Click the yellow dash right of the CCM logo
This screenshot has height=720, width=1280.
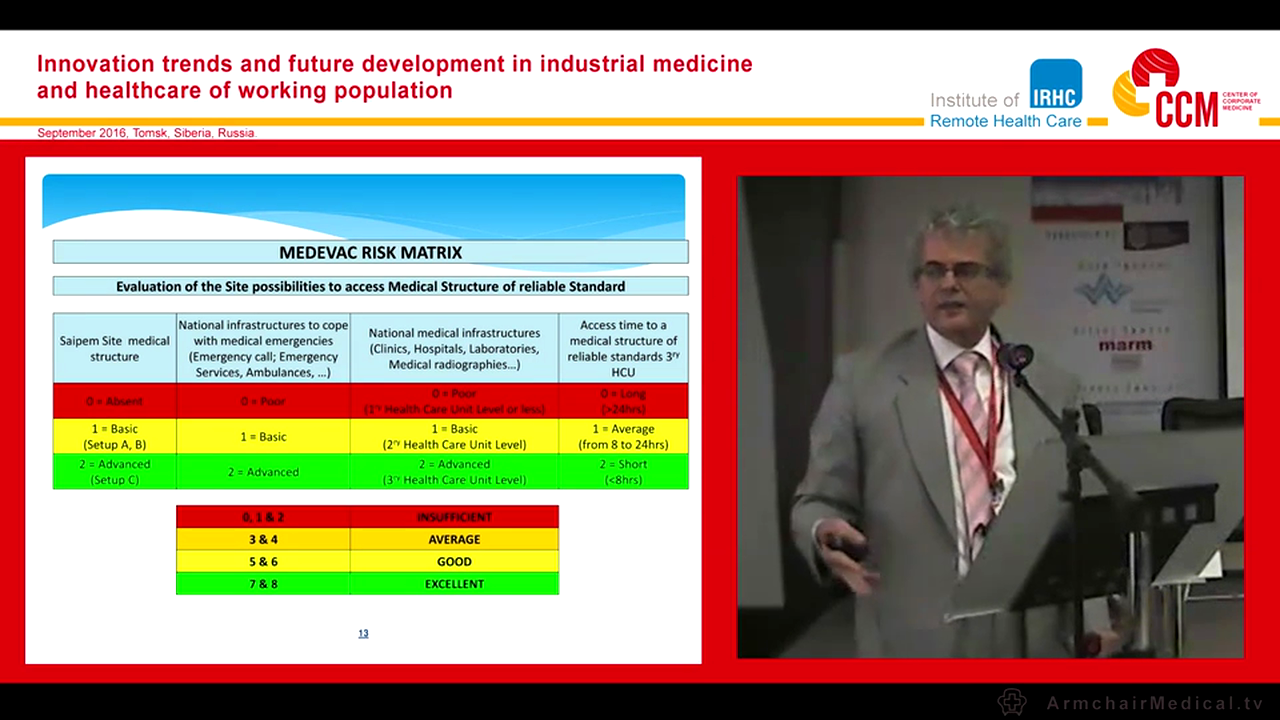point(1269,121)
